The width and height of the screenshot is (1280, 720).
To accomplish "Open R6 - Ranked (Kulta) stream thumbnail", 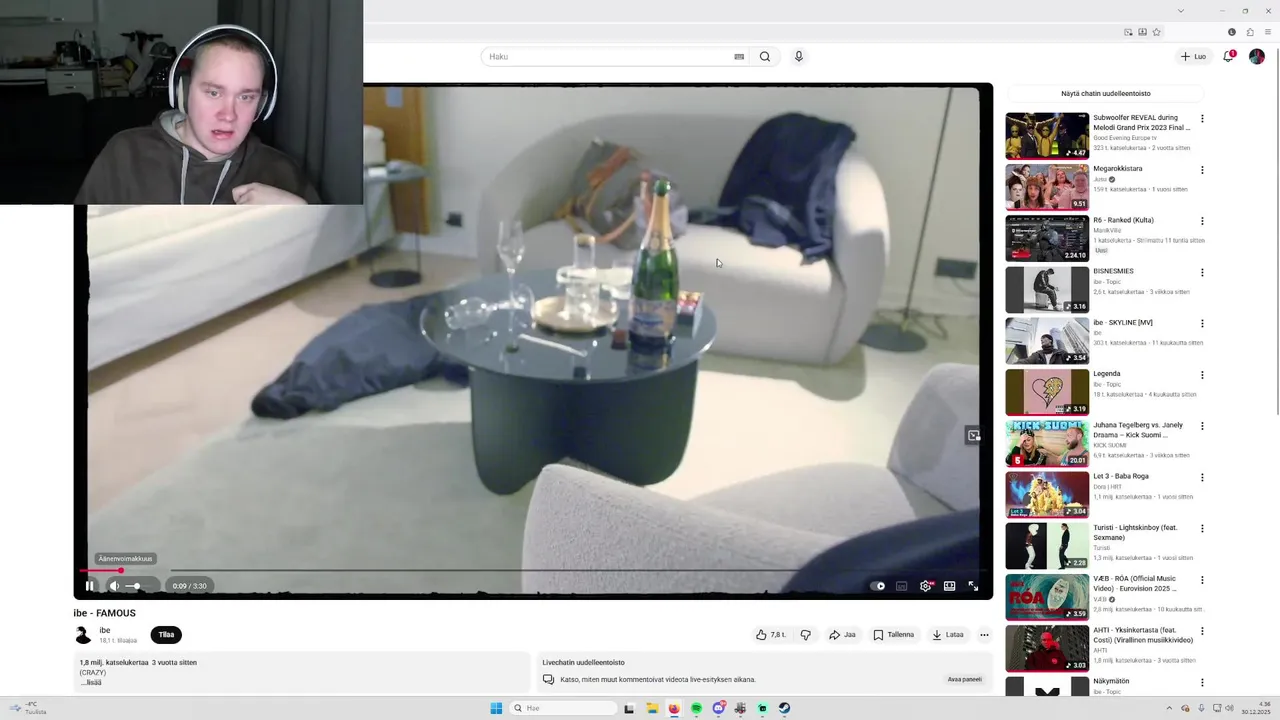I will pos(1047,238).
